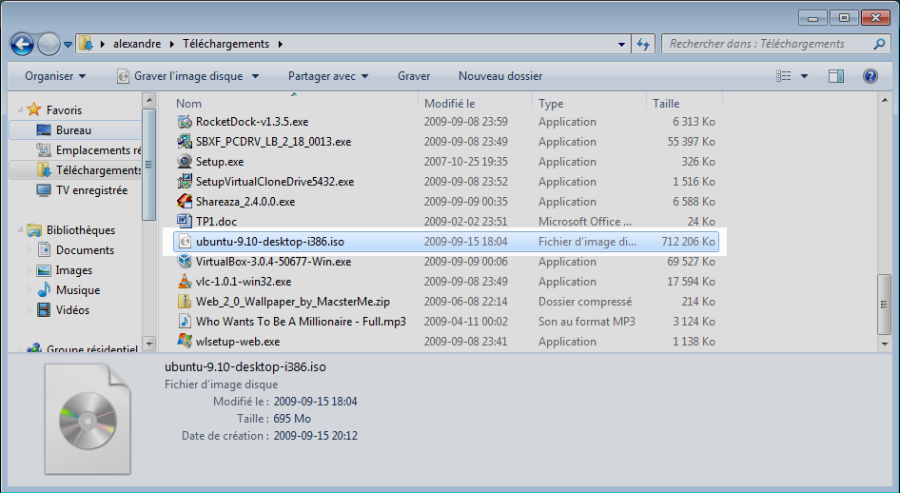Click the 712 206 Ko size cell
Image resolution: width=900 pixels, height=493 pixels.
[688, 242]
